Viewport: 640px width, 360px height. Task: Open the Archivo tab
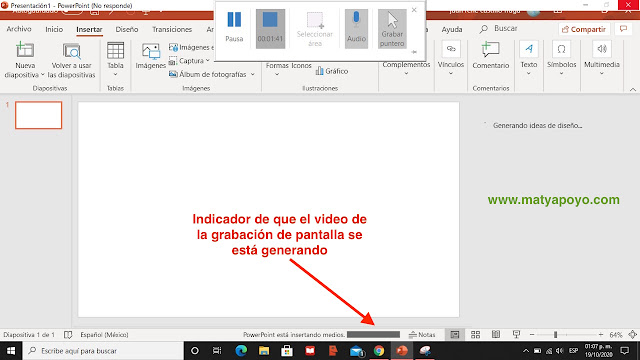tap(19, 29)
